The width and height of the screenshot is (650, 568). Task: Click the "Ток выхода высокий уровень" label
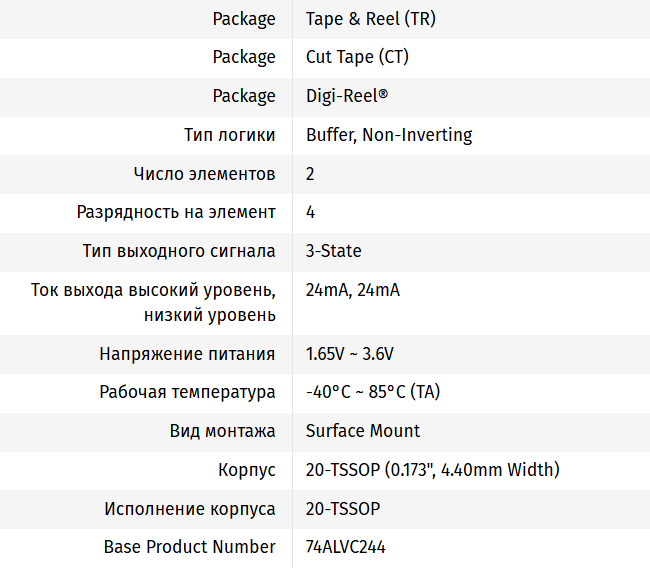coord(153,290)
